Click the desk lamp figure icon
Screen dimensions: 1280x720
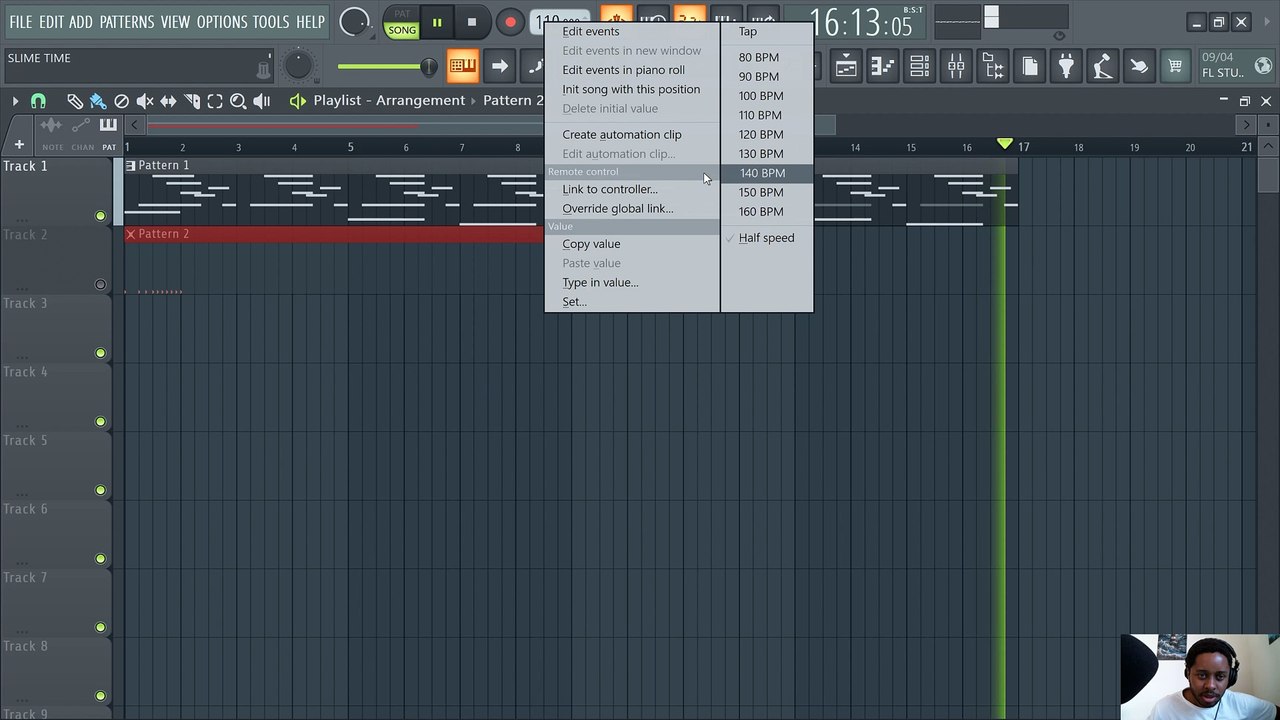(x=1102, y=67)
